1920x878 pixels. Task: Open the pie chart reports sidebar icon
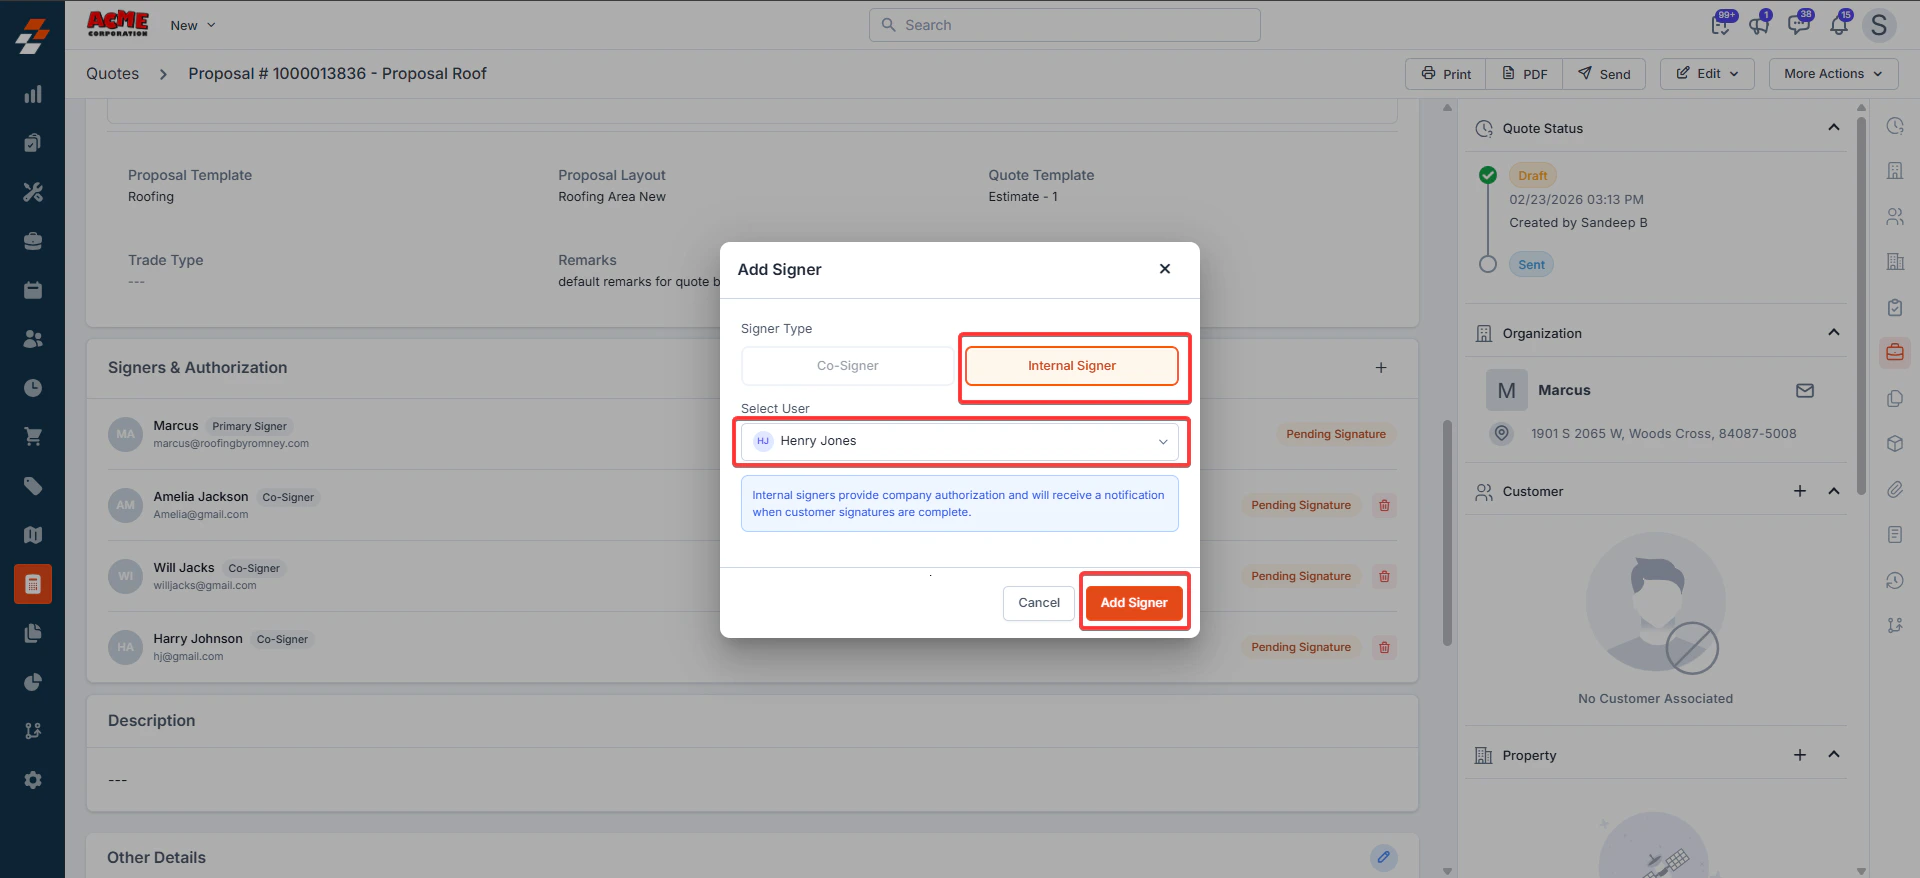pyautogui.click(x=33, y=682)
